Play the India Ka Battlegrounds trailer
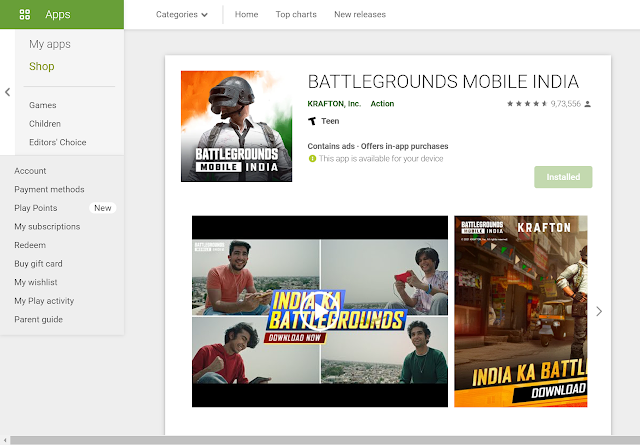 click(320, 312)
